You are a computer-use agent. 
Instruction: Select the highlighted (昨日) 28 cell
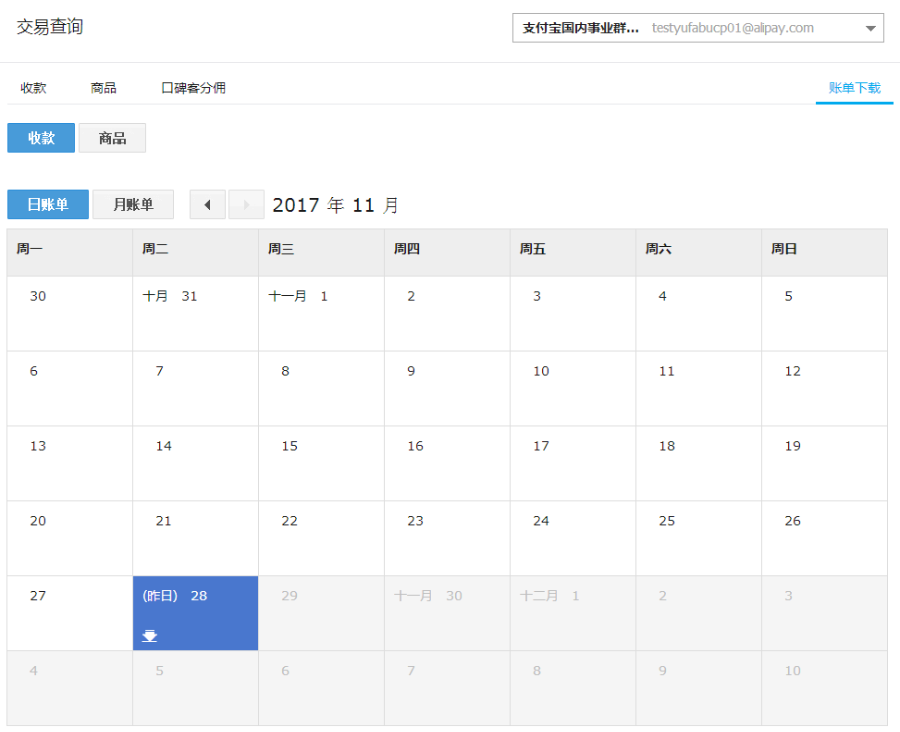pos(195,613)
